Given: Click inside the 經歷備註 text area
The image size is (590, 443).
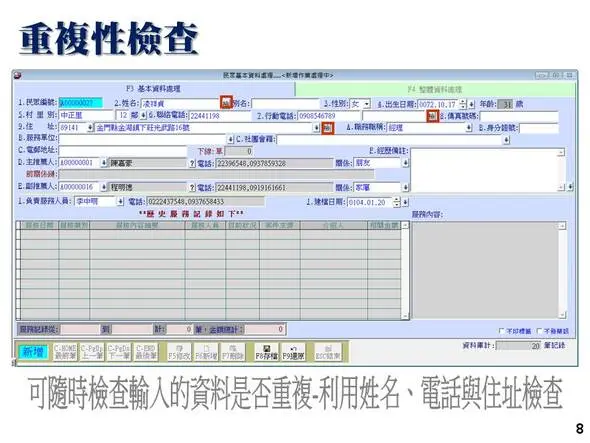Looking at the screenshot, I should point(484,170).
